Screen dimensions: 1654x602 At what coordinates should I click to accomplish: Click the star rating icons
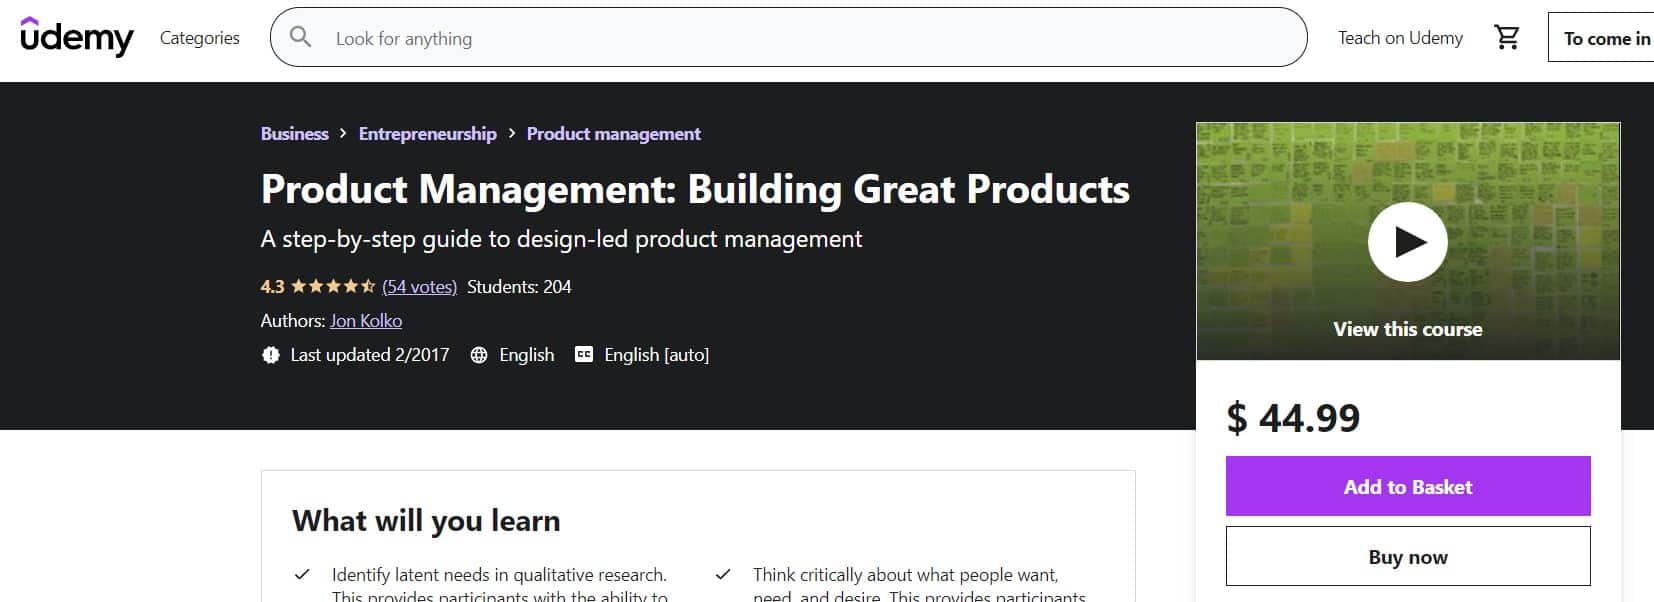click(333, 287)
